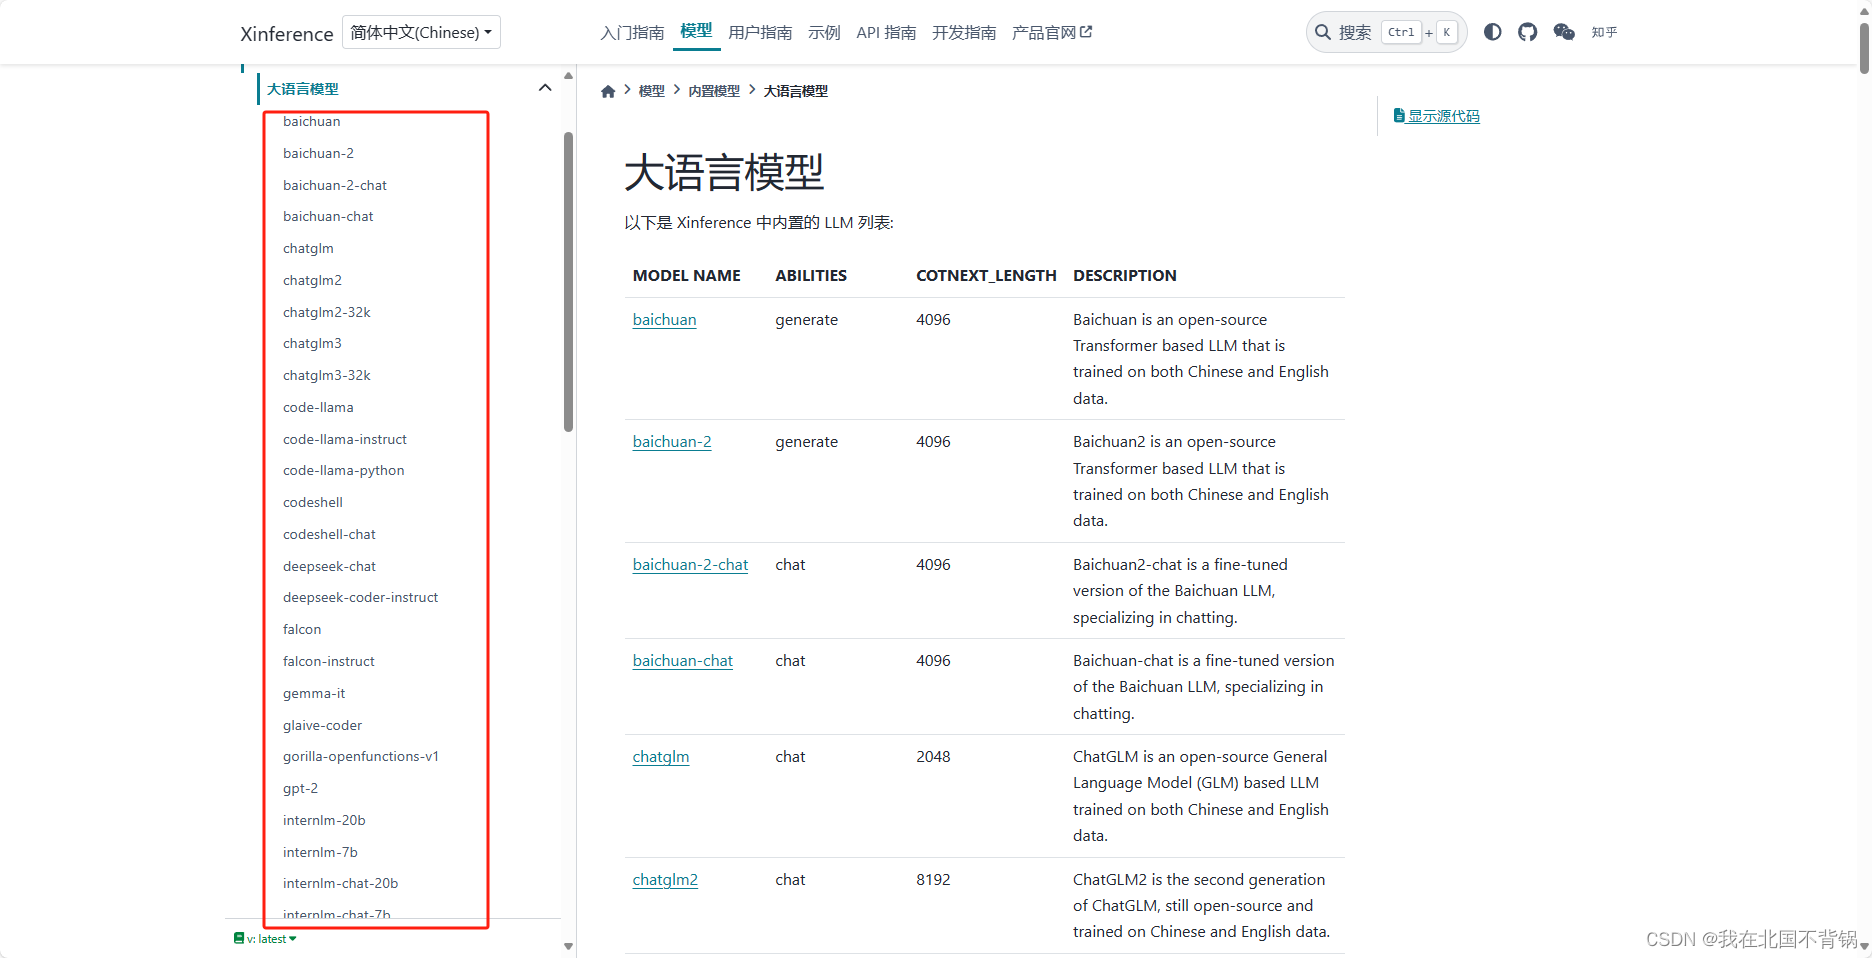1872x958 pixels.
Task: Select code-llama in the sidebar
Action: coord(318,407)
